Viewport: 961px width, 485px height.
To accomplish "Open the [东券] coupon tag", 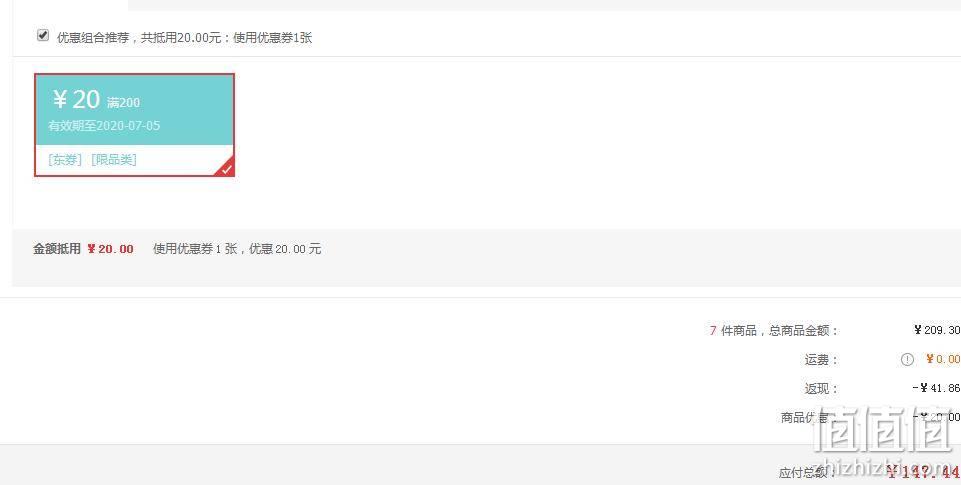I will coord(65,160).
